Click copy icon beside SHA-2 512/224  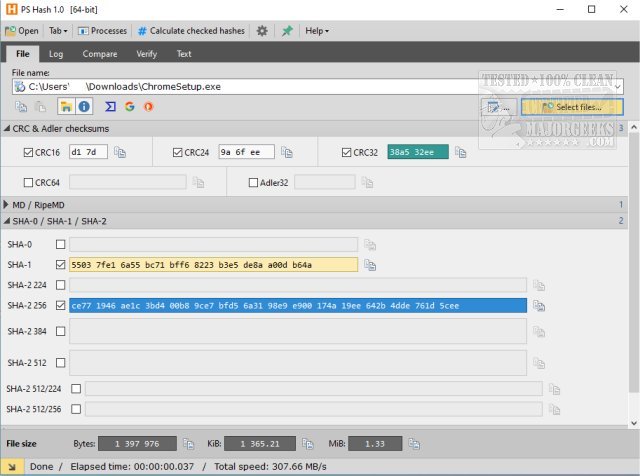[554, 389]
